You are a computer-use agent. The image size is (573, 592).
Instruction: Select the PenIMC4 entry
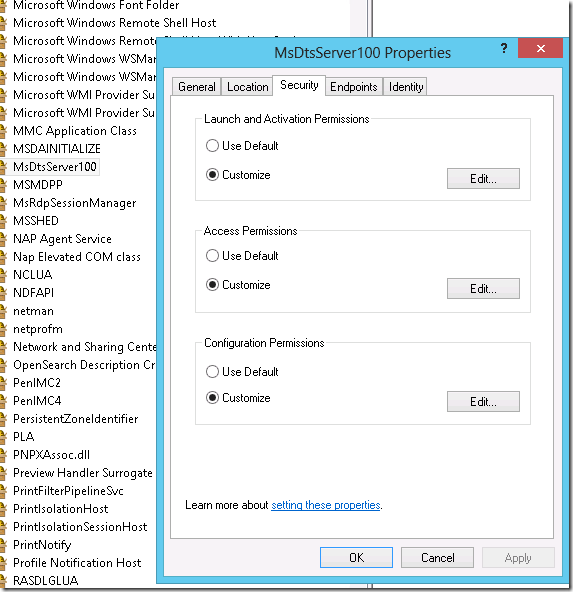[37, 401]
